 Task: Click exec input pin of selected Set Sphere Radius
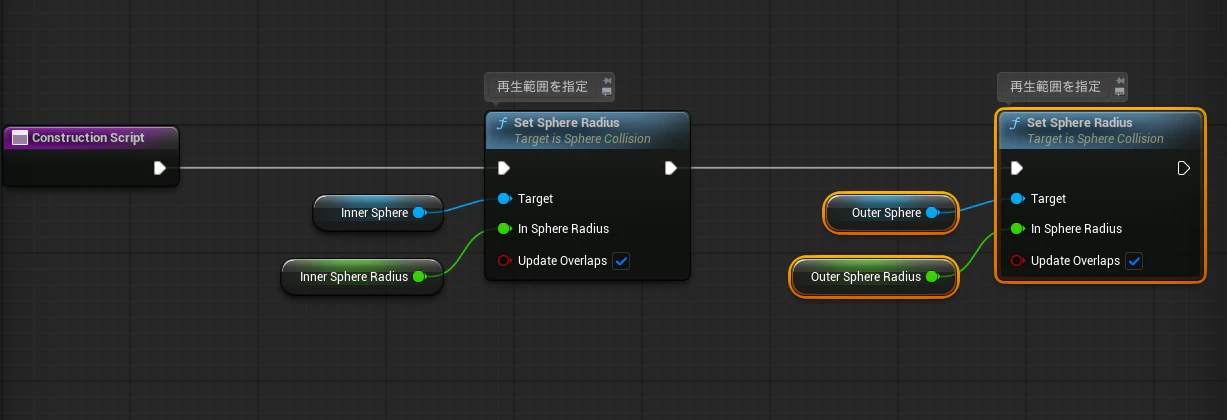[x=1016, y=168]
